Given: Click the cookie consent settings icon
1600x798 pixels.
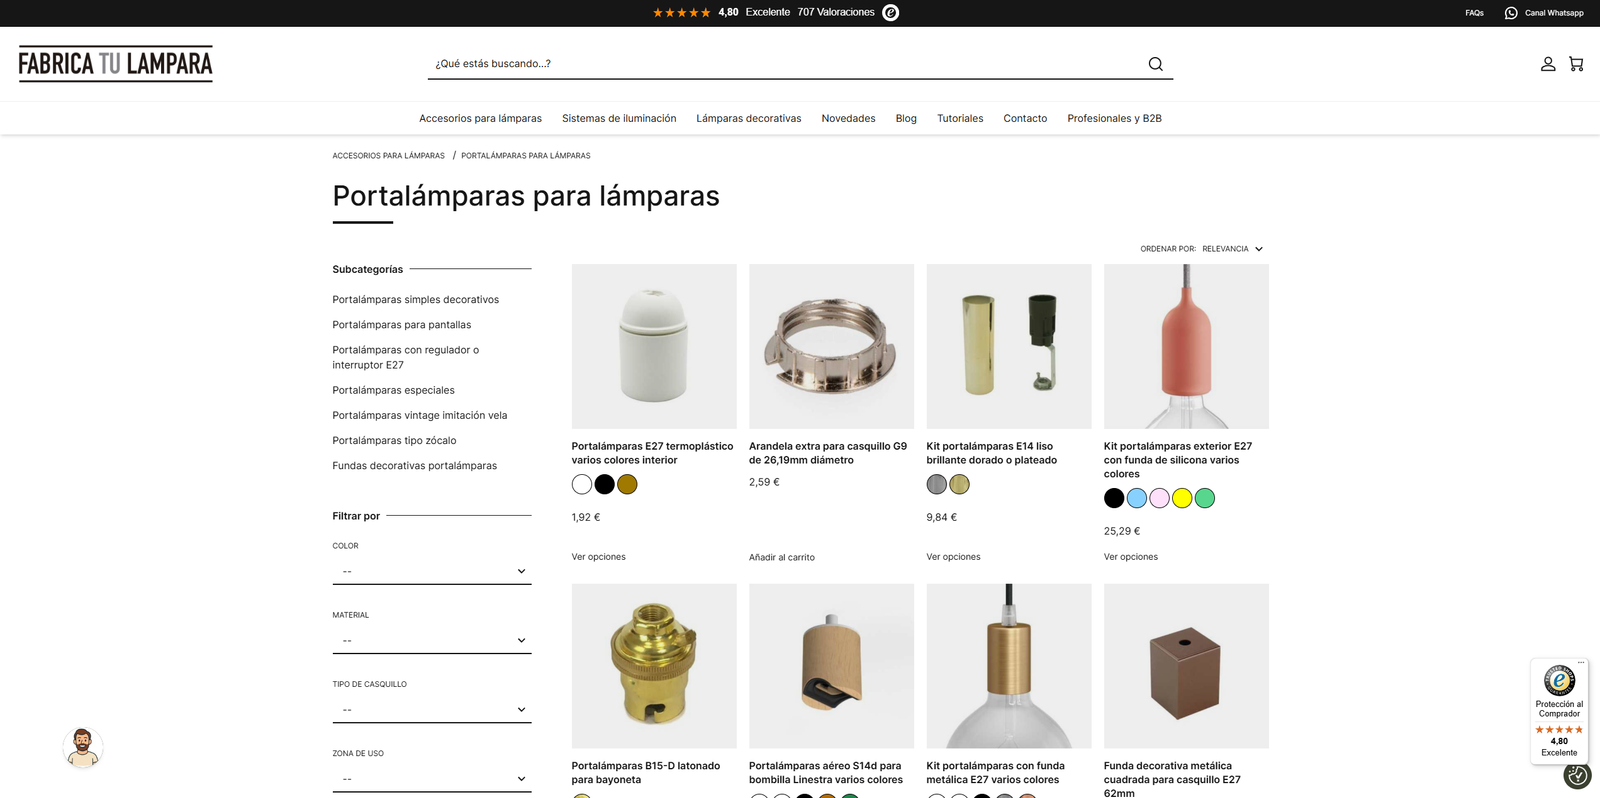Looking at the screenshot, I should 1577,775.
